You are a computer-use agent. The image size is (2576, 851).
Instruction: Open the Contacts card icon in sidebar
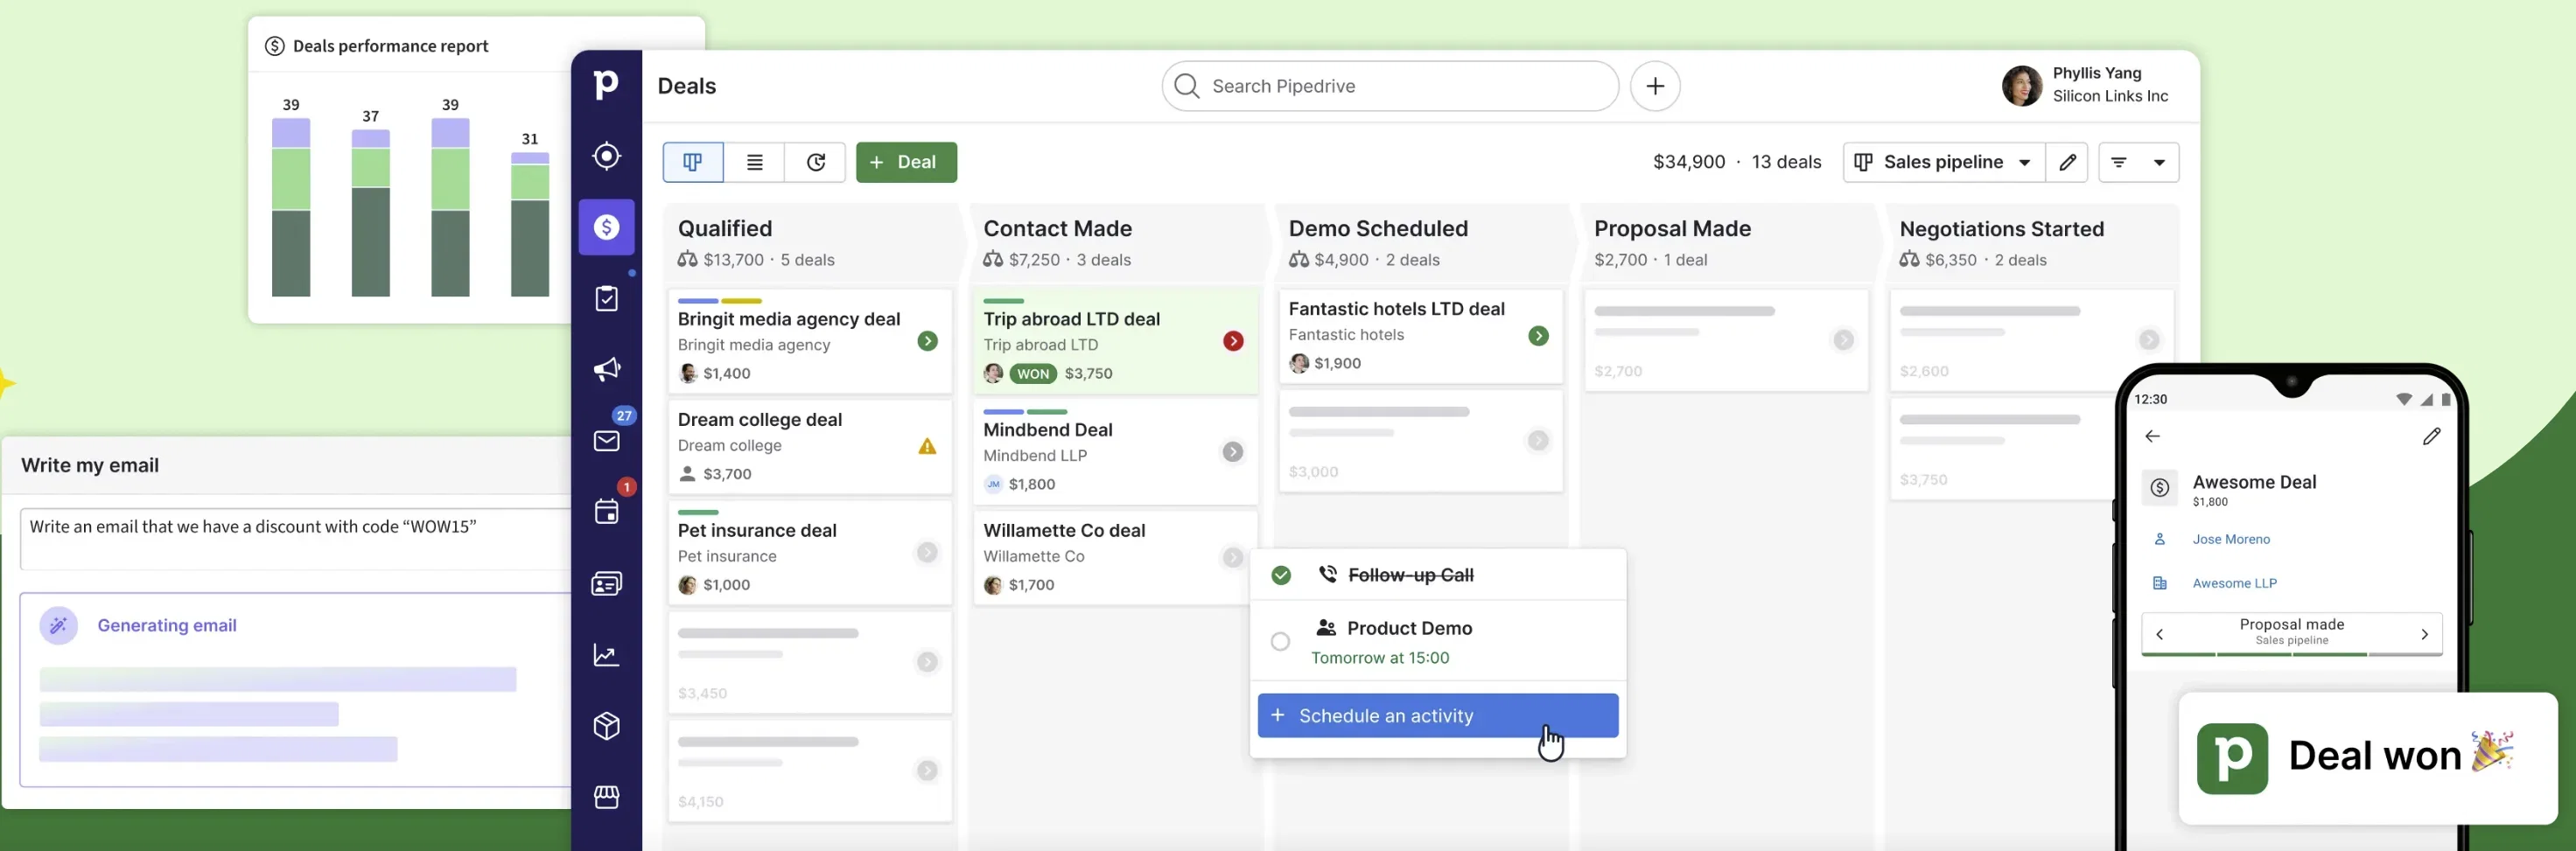(606, 583)
